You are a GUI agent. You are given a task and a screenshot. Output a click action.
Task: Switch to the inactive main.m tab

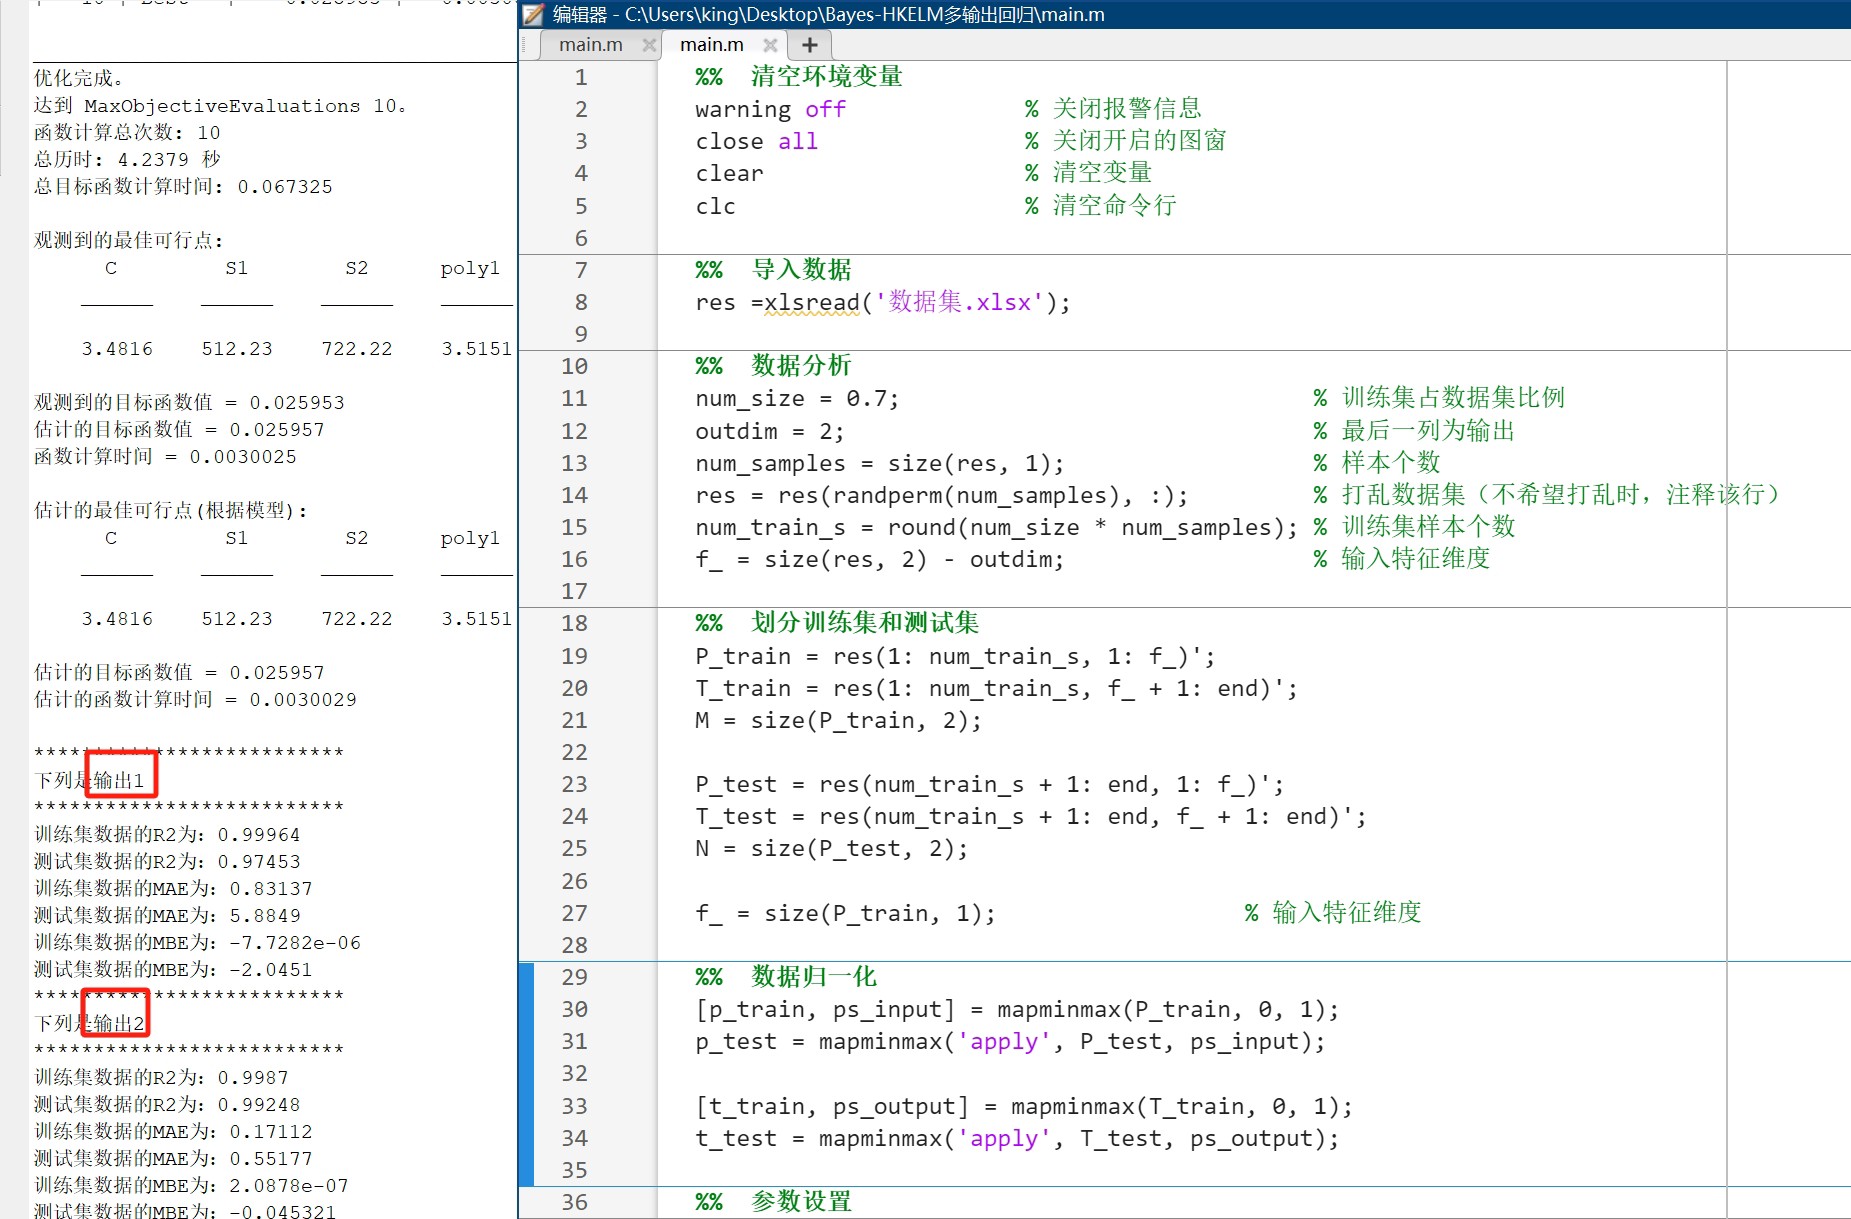coord(590,45)
